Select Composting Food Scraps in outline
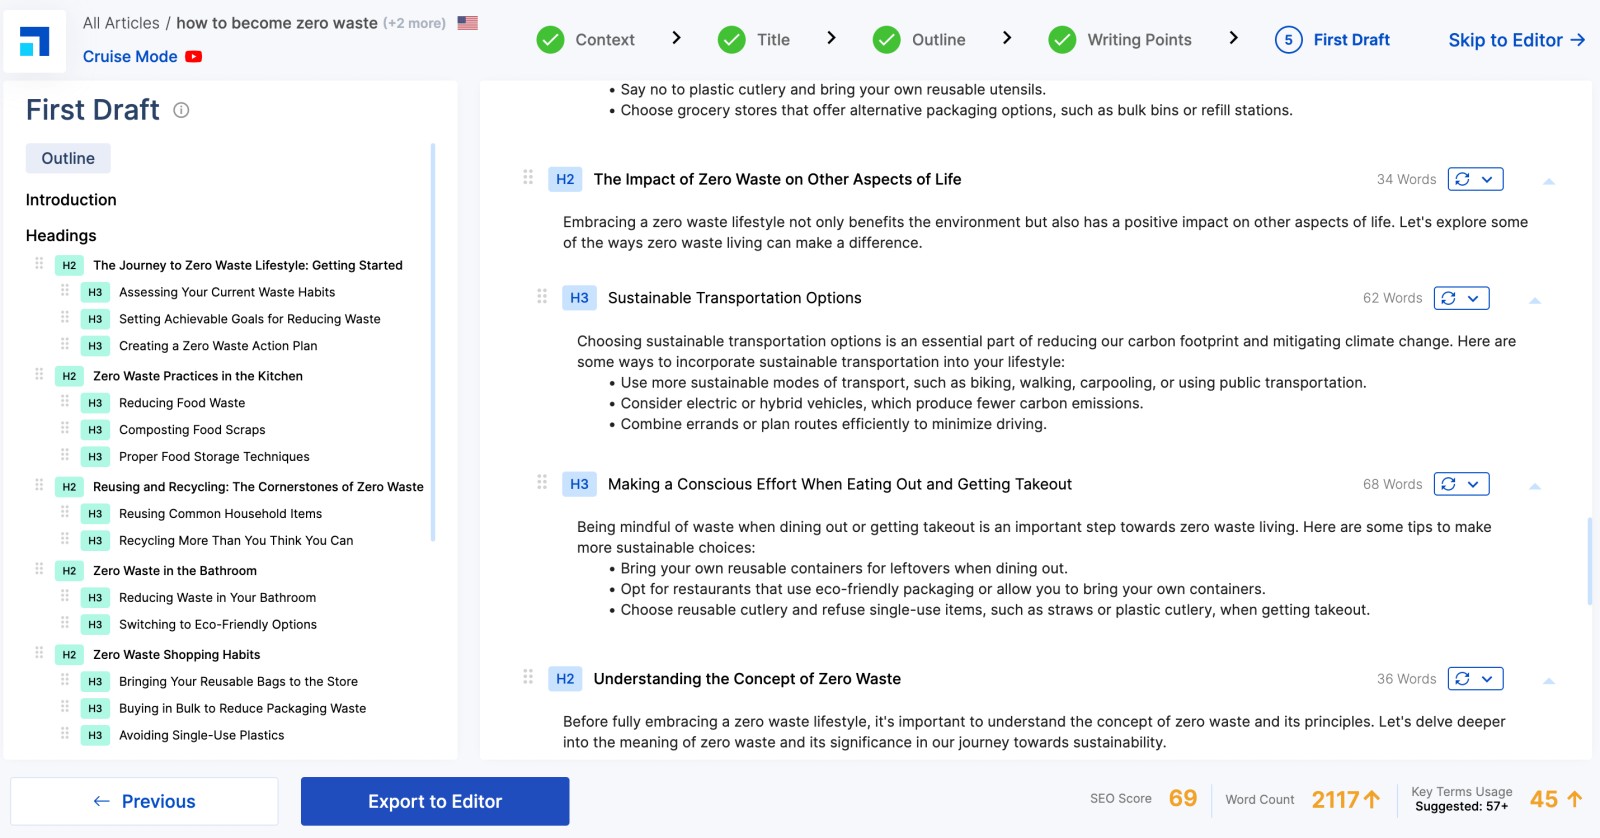 click(x=192, y=430)
